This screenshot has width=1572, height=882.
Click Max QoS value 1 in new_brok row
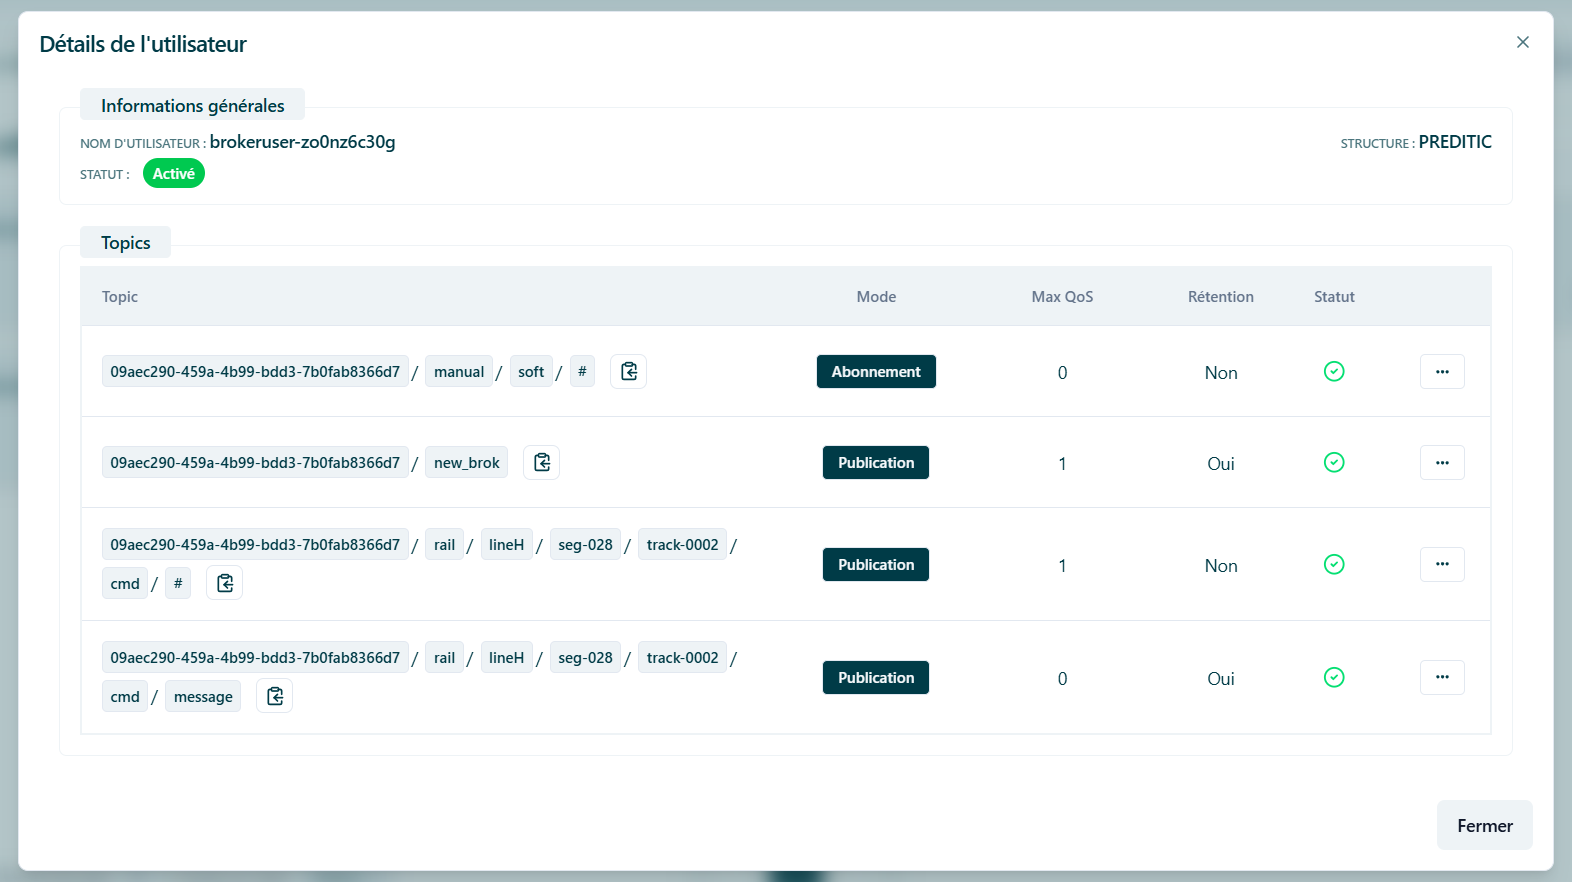[1062, 464]
